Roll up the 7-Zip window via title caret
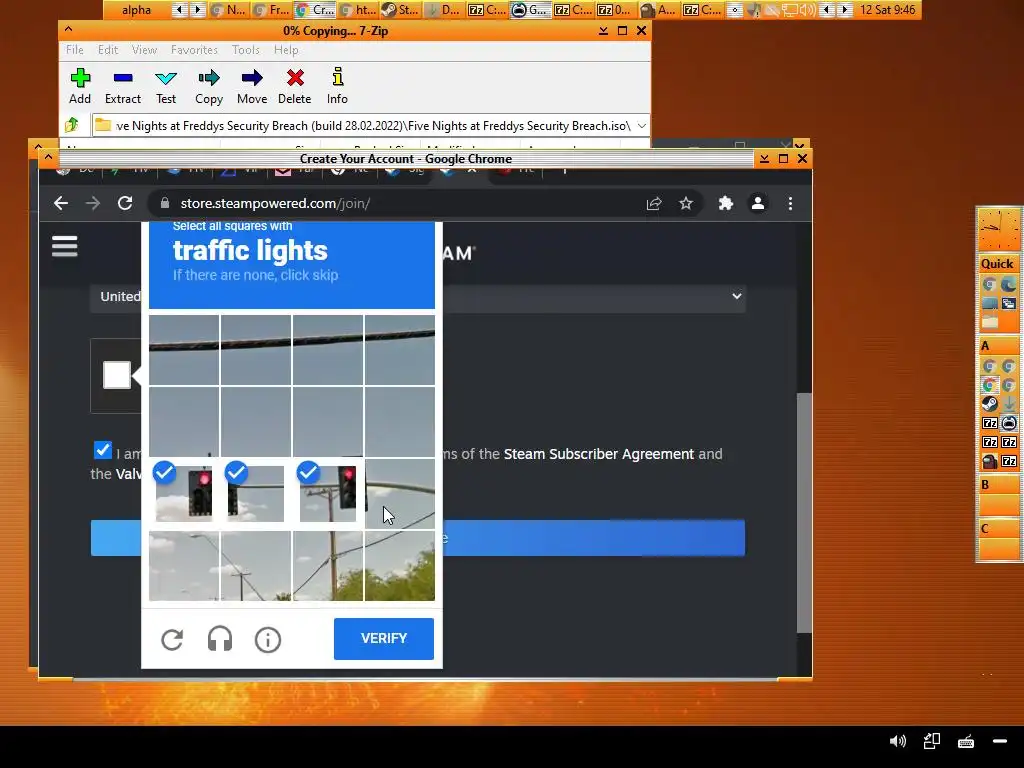The image size is (1024, 768). click(x=69, y=30)
